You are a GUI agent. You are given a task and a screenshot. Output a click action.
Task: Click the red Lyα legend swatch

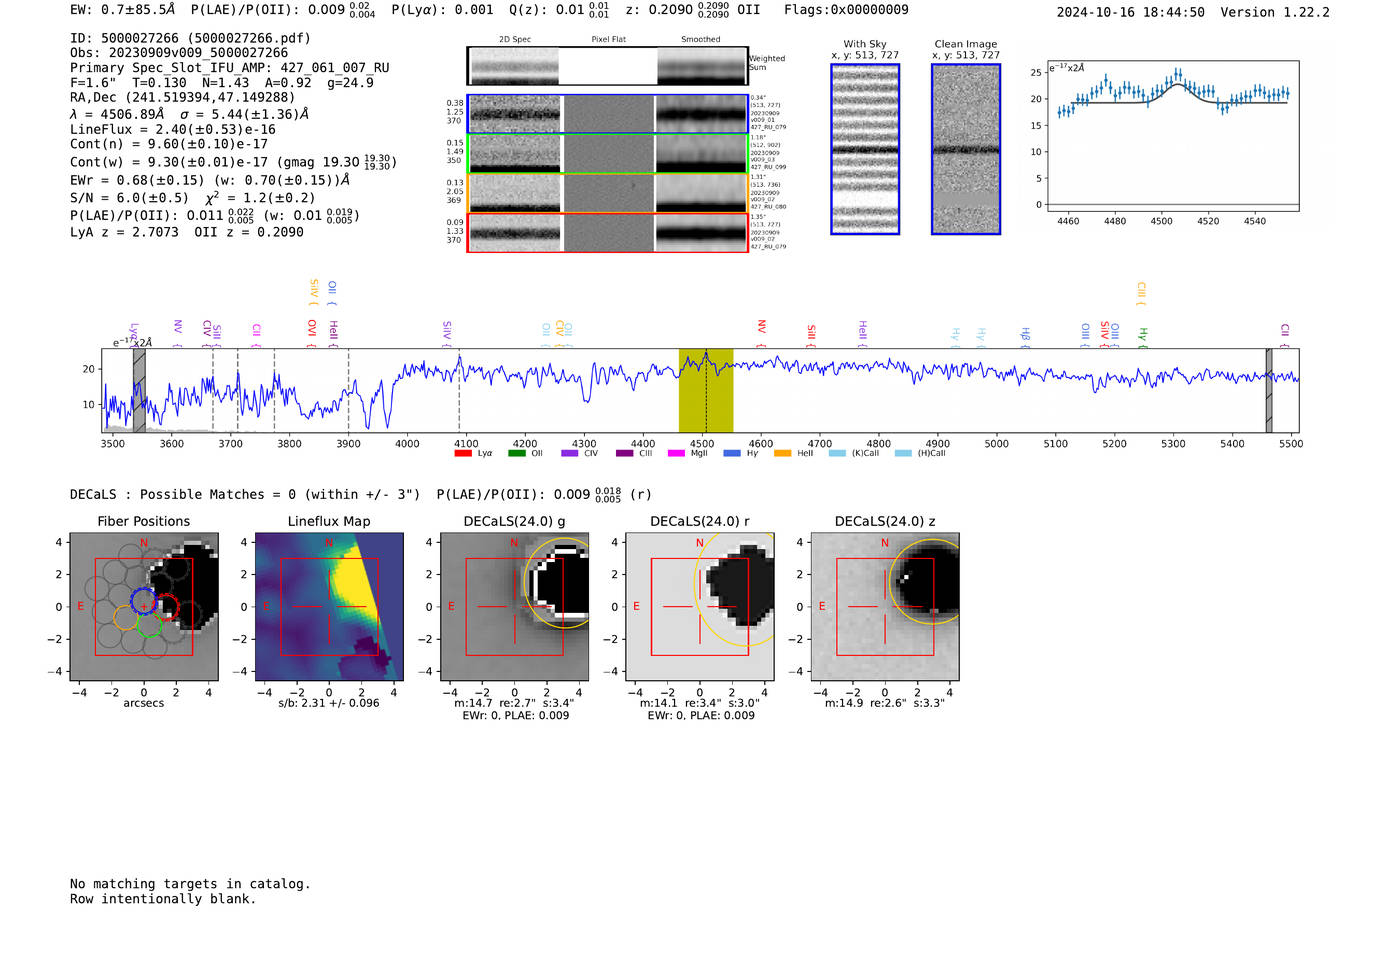(462, 453)
